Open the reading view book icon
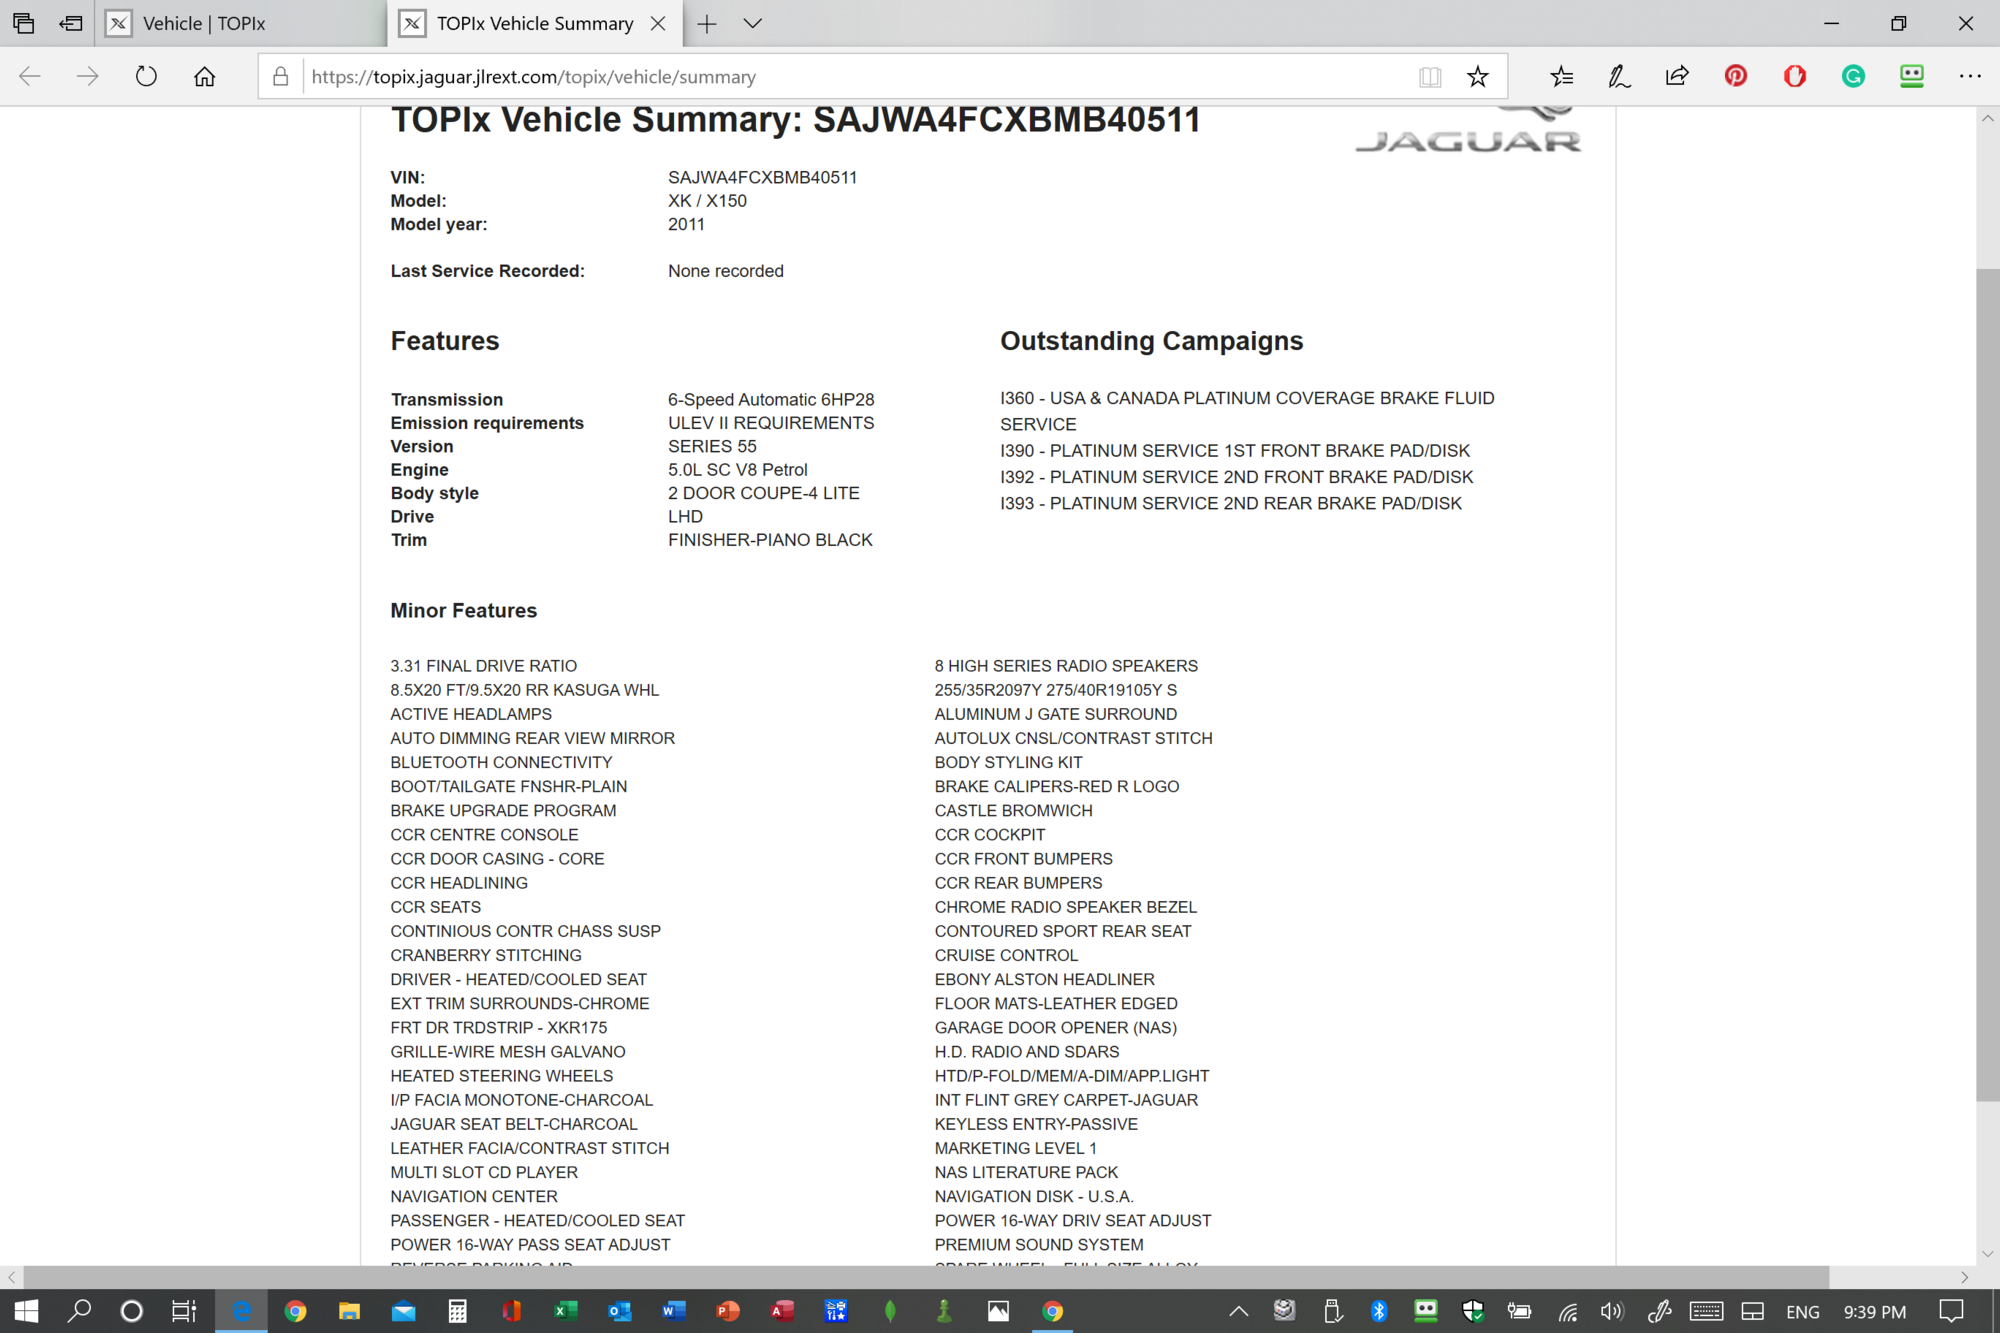This screenshot has height=1333, width=2000. [x=1430, y=77]
